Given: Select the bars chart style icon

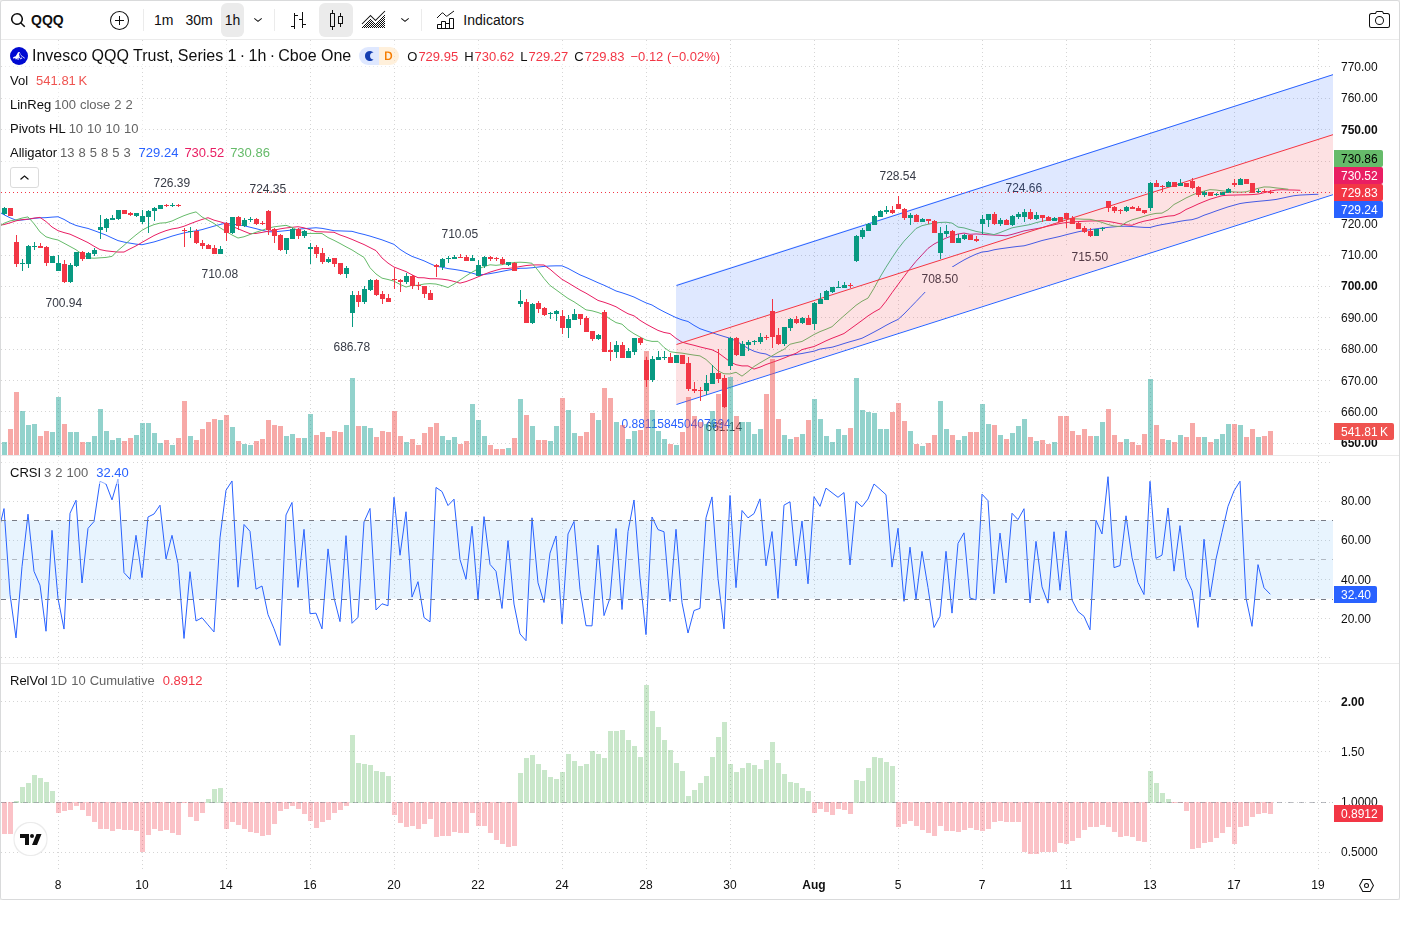Looking at the screenshot, I should (298, 20).
